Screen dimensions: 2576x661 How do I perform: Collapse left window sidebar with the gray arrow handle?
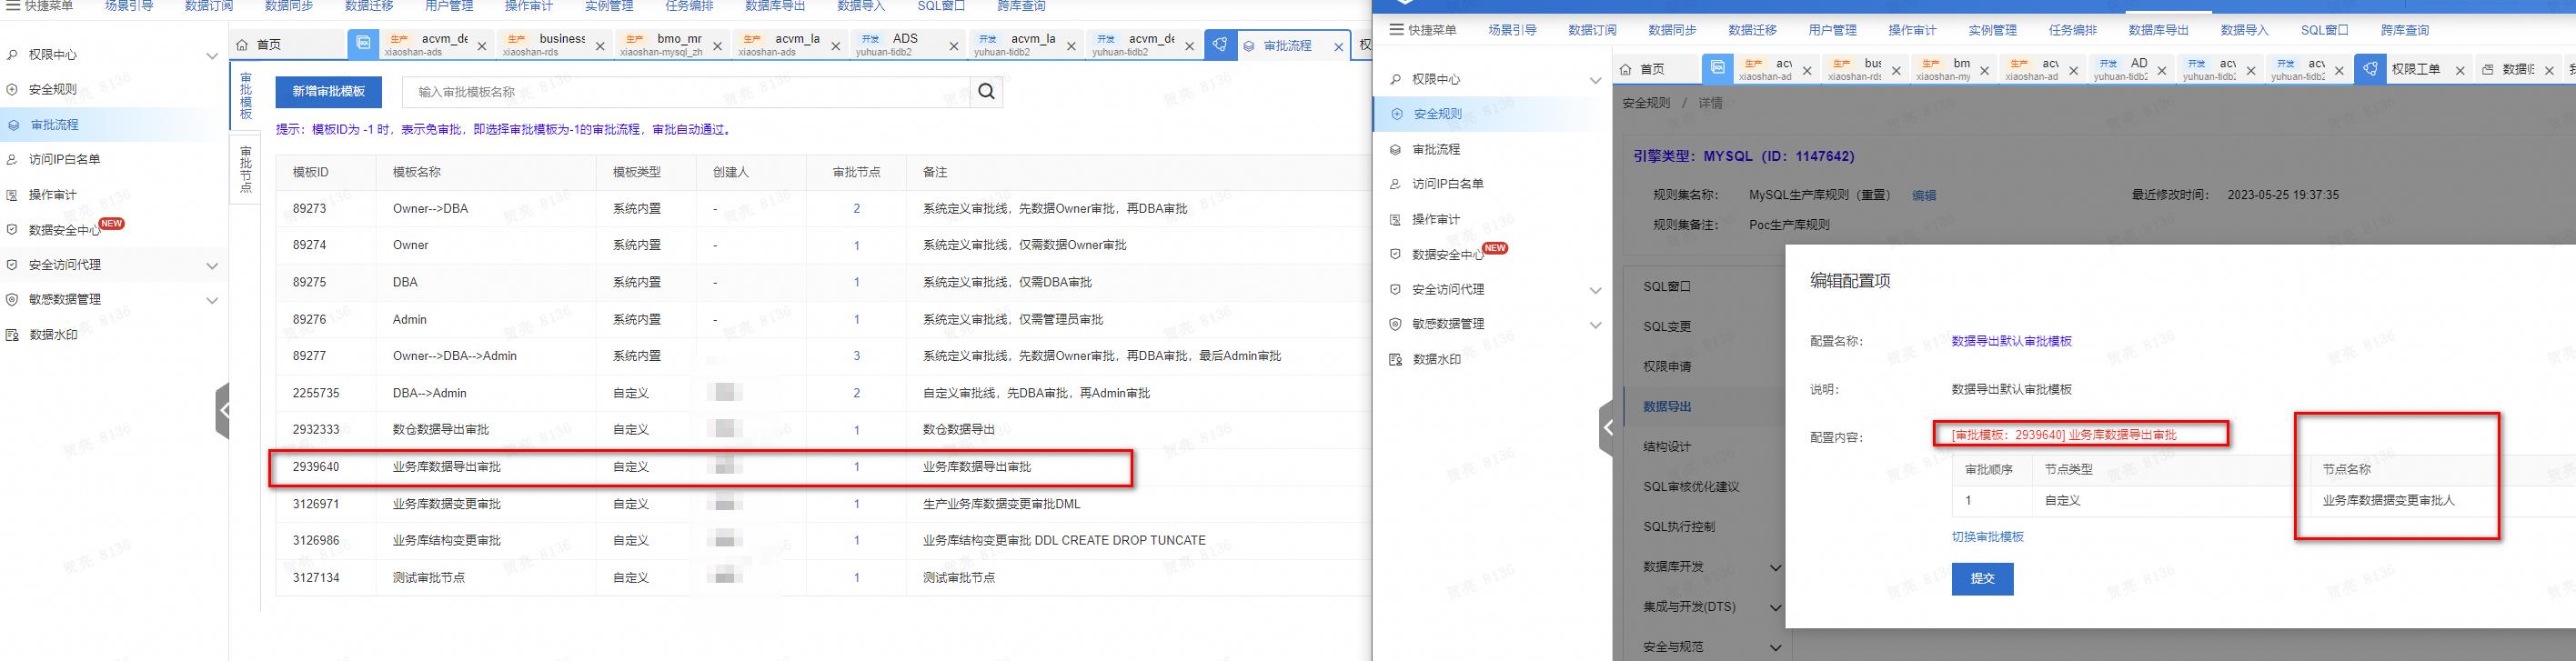223,410
